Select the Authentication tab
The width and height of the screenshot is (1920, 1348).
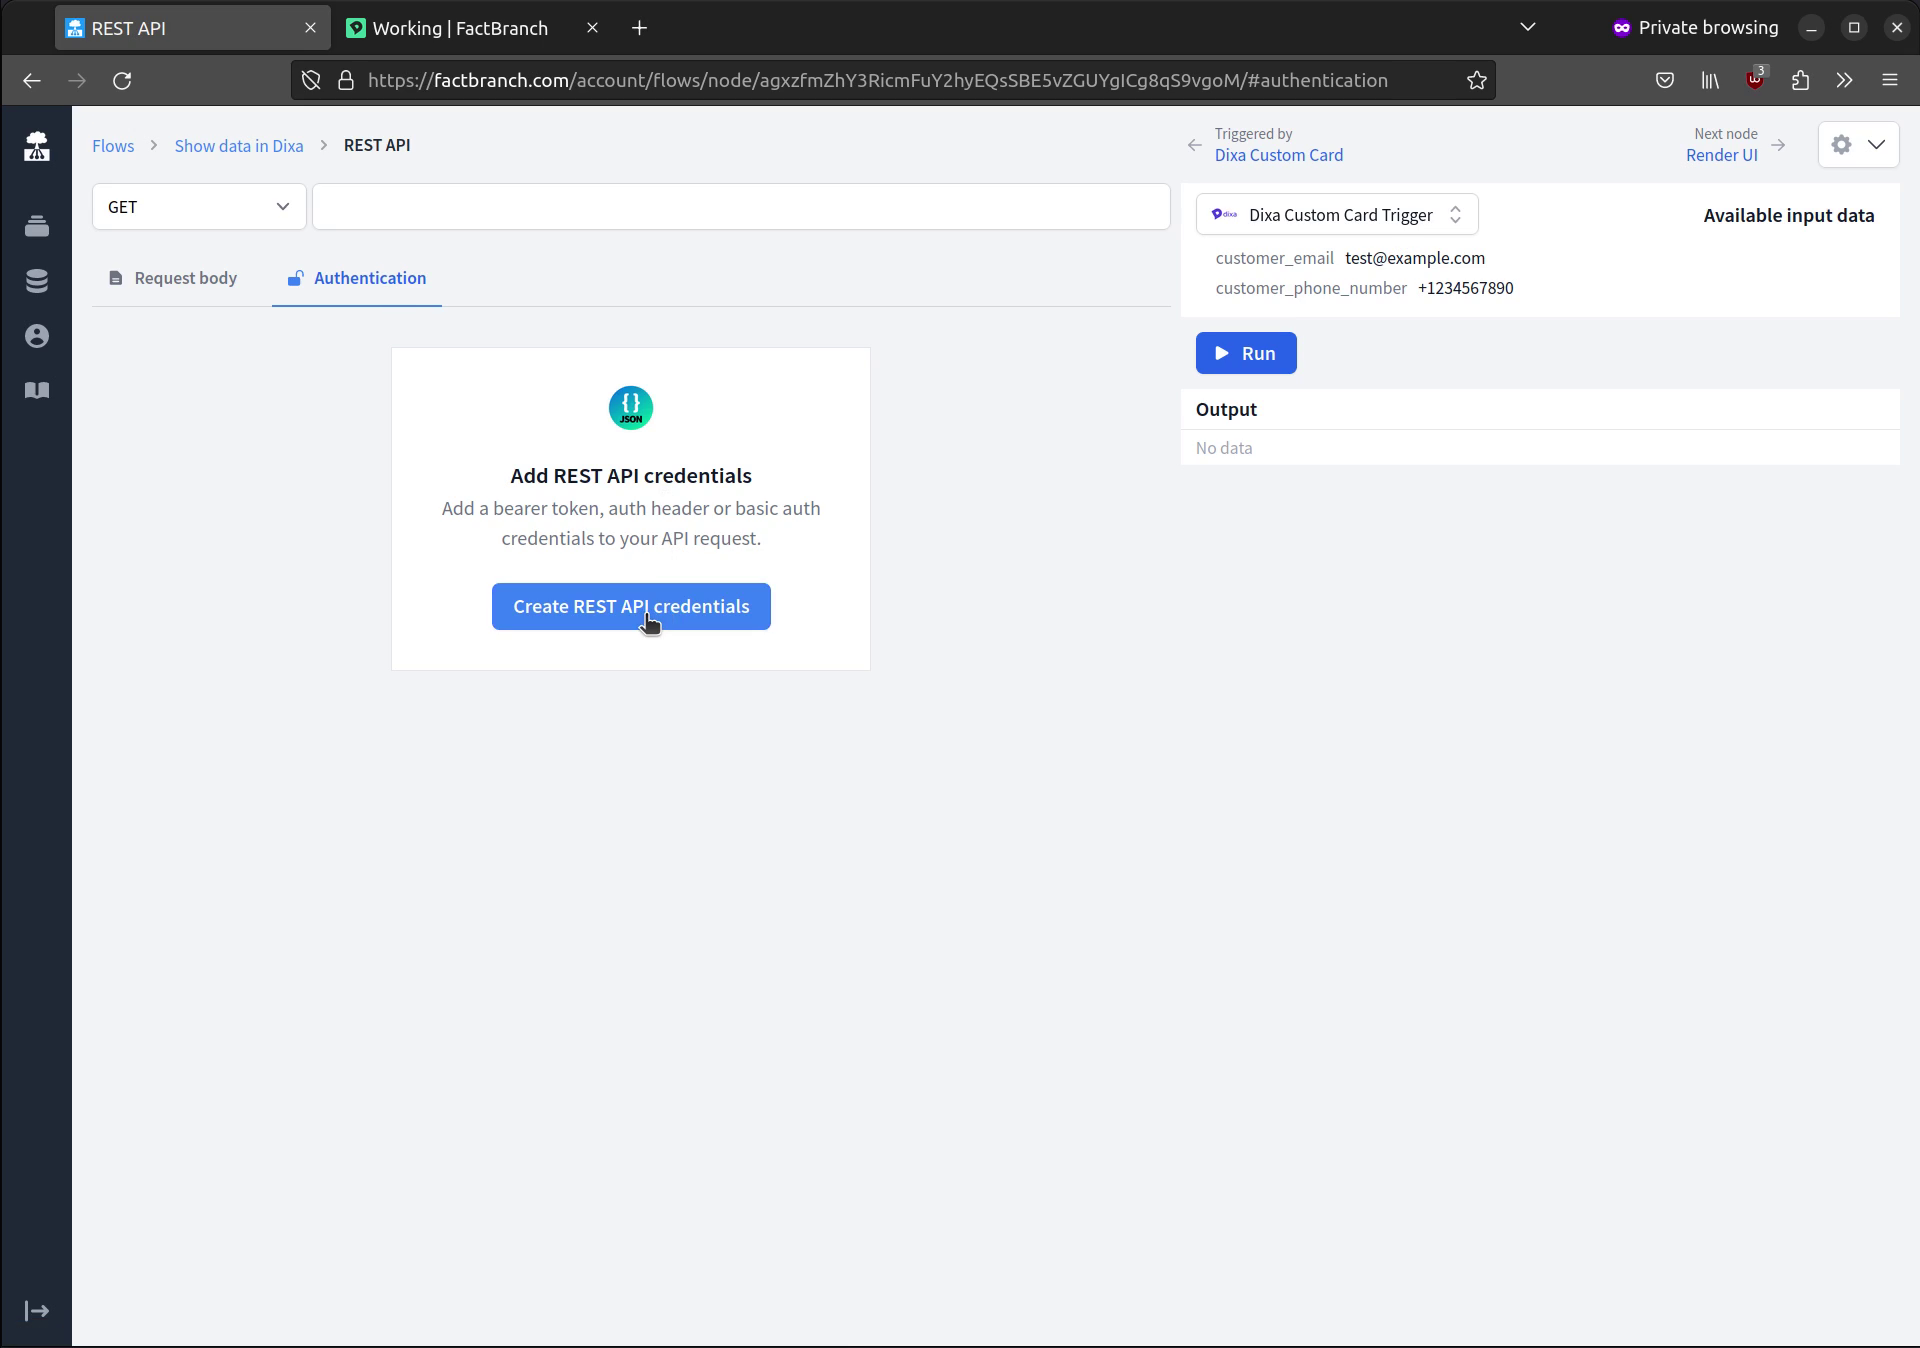[369, 277]
